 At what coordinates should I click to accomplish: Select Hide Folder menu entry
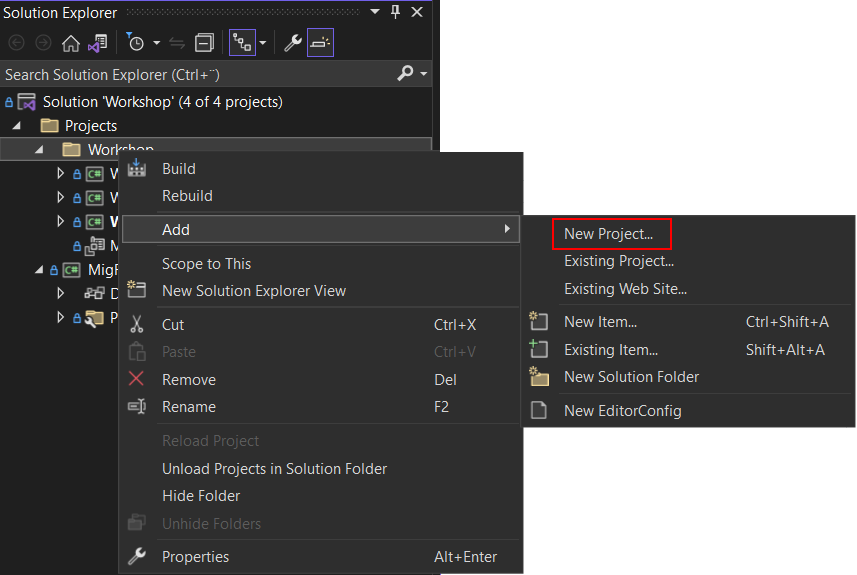pyautogui.click(x=320, y=496)
